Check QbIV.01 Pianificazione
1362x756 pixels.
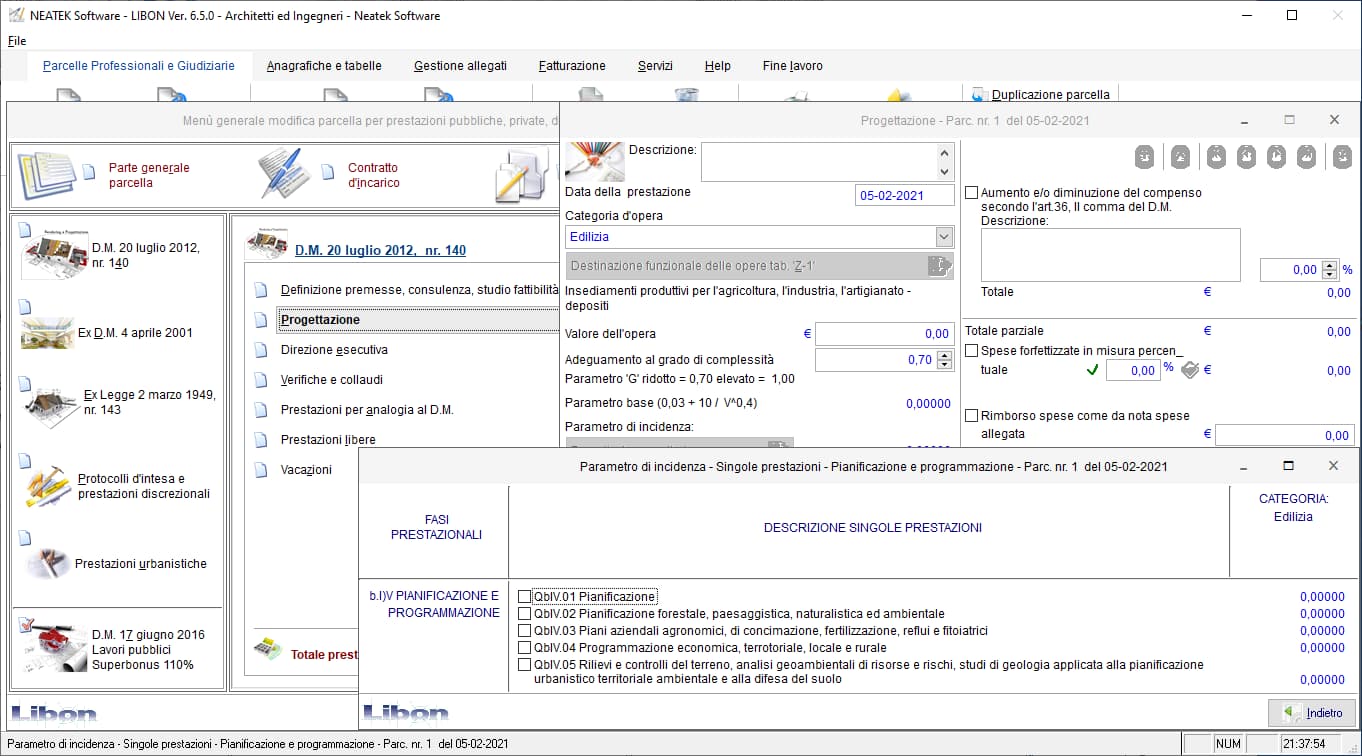pyautogui.click(x=524, y=597)
